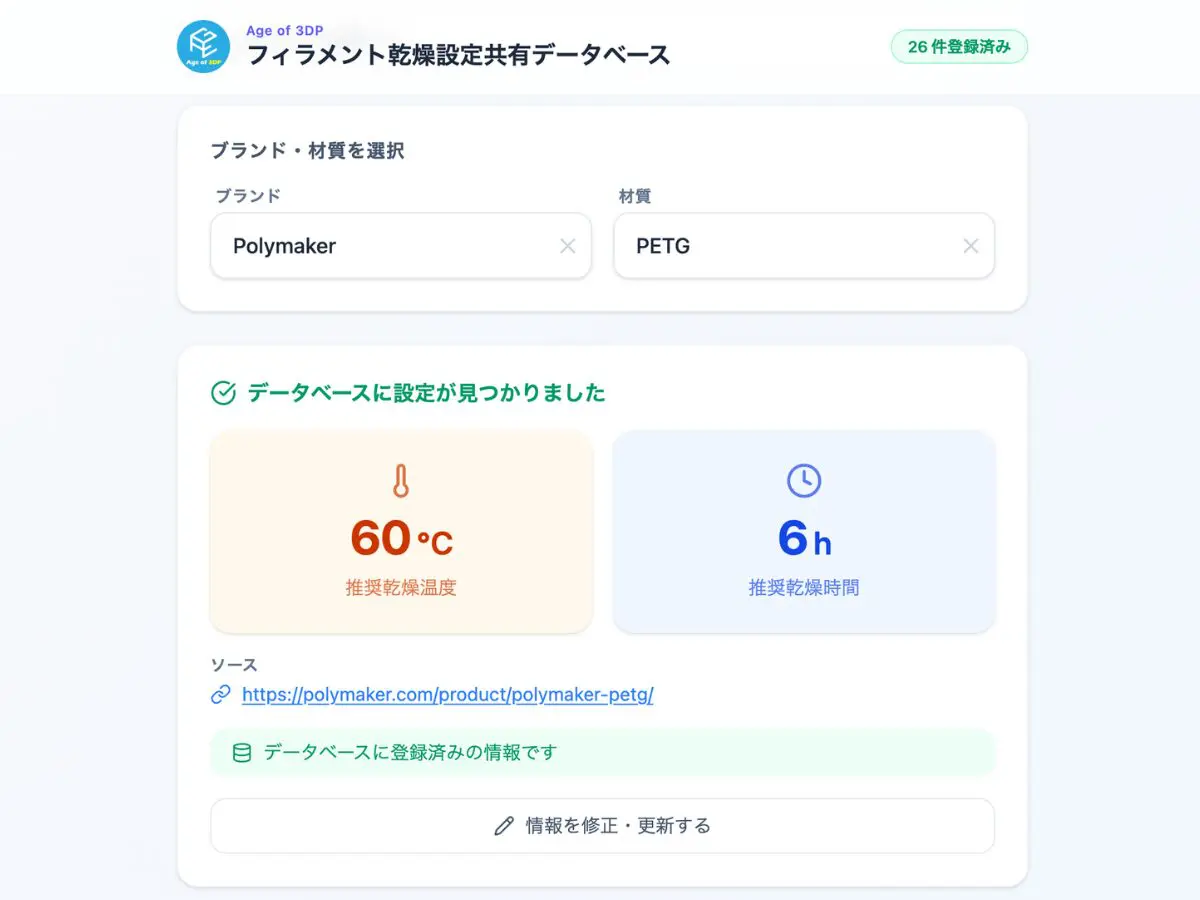Click the Age of 3DP header label text

pos(285,30)
